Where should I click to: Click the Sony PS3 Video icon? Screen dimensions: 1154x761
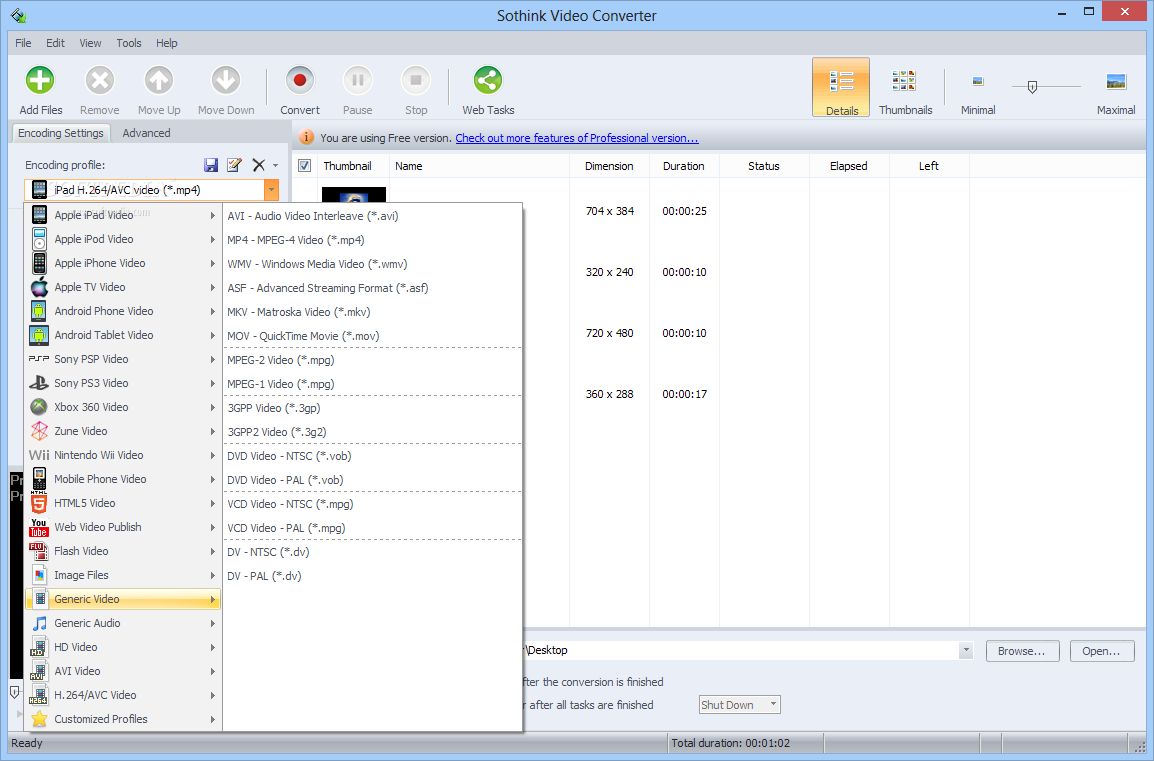pos(39,383)
